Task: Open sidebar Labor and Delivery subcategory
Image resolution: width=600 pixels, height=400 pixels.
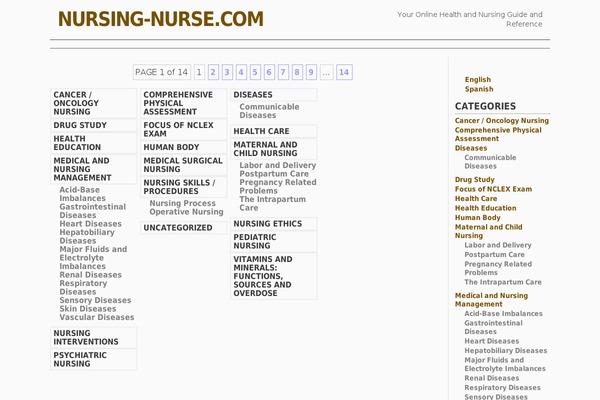Action: [498, 245]
